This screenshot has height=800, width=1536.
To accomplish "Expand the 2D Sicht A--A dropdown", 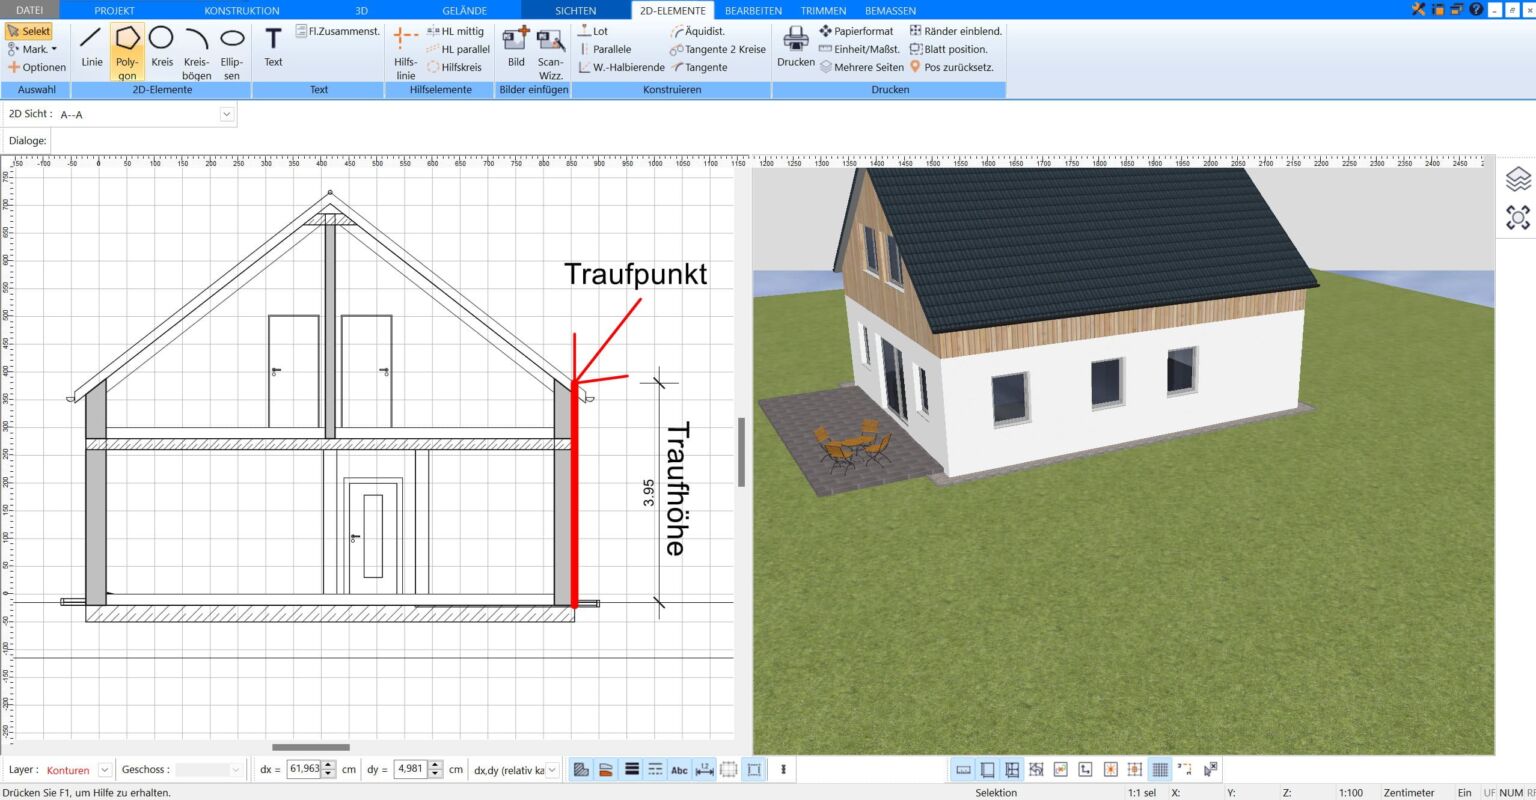I will pos(226,114).
